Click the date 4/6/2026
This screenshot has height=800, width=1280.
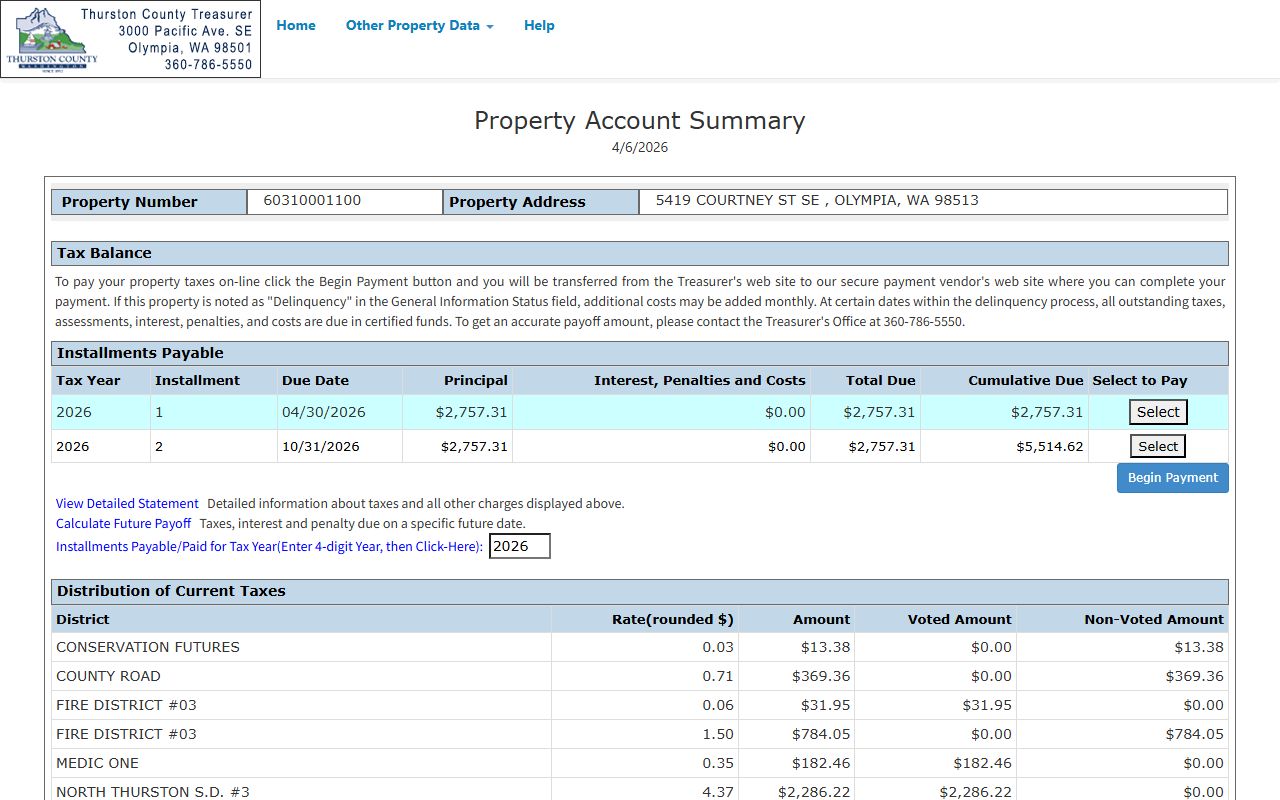(640, 147)
